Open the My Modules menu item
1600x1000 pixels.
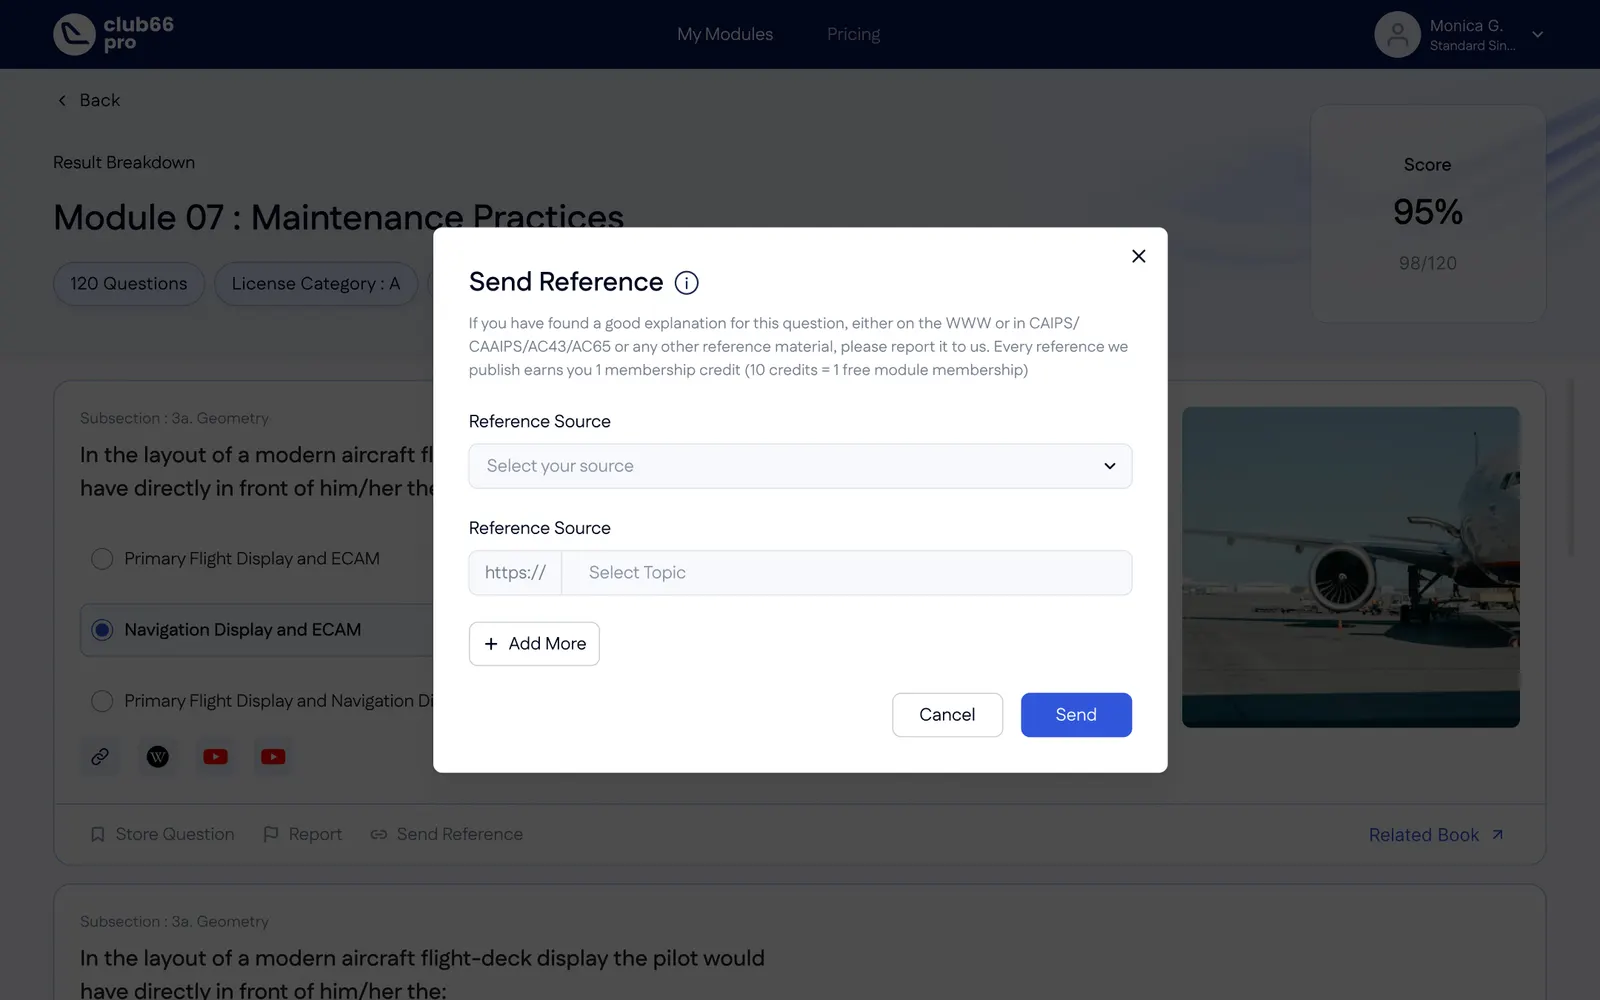[725, 34]
